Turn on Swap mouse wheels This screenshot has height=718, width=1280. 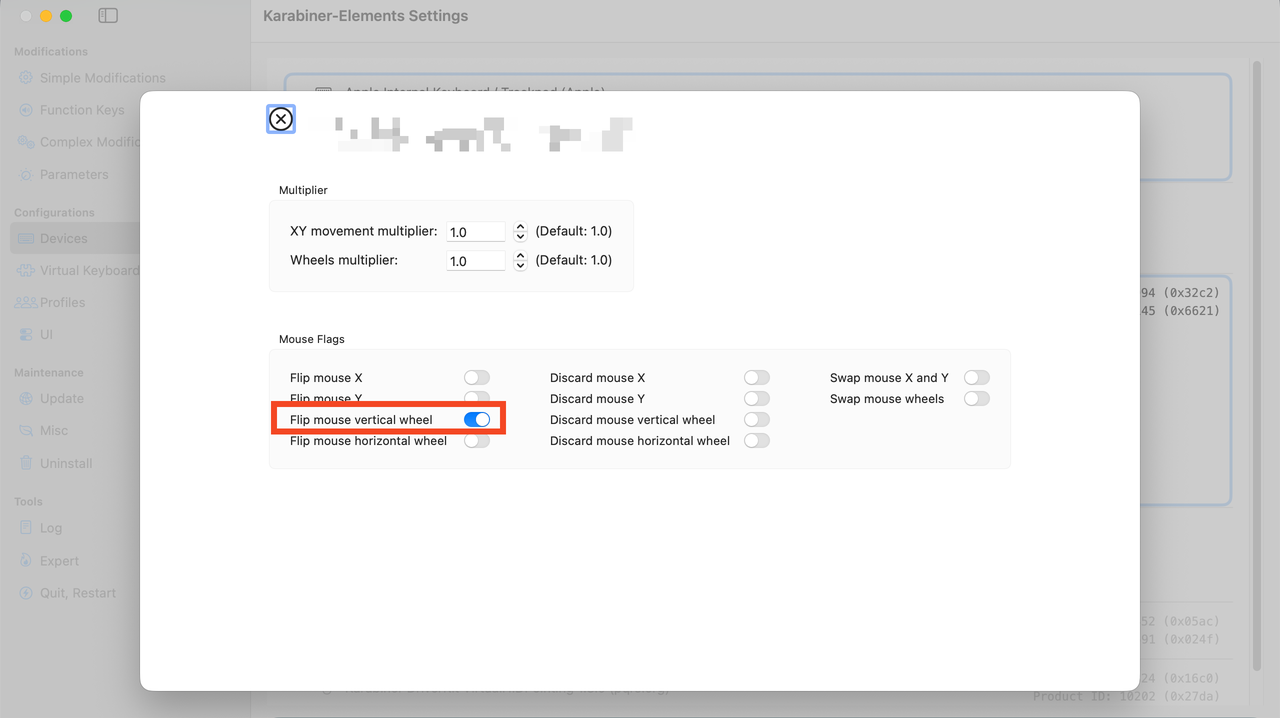(x=976, y=399)
